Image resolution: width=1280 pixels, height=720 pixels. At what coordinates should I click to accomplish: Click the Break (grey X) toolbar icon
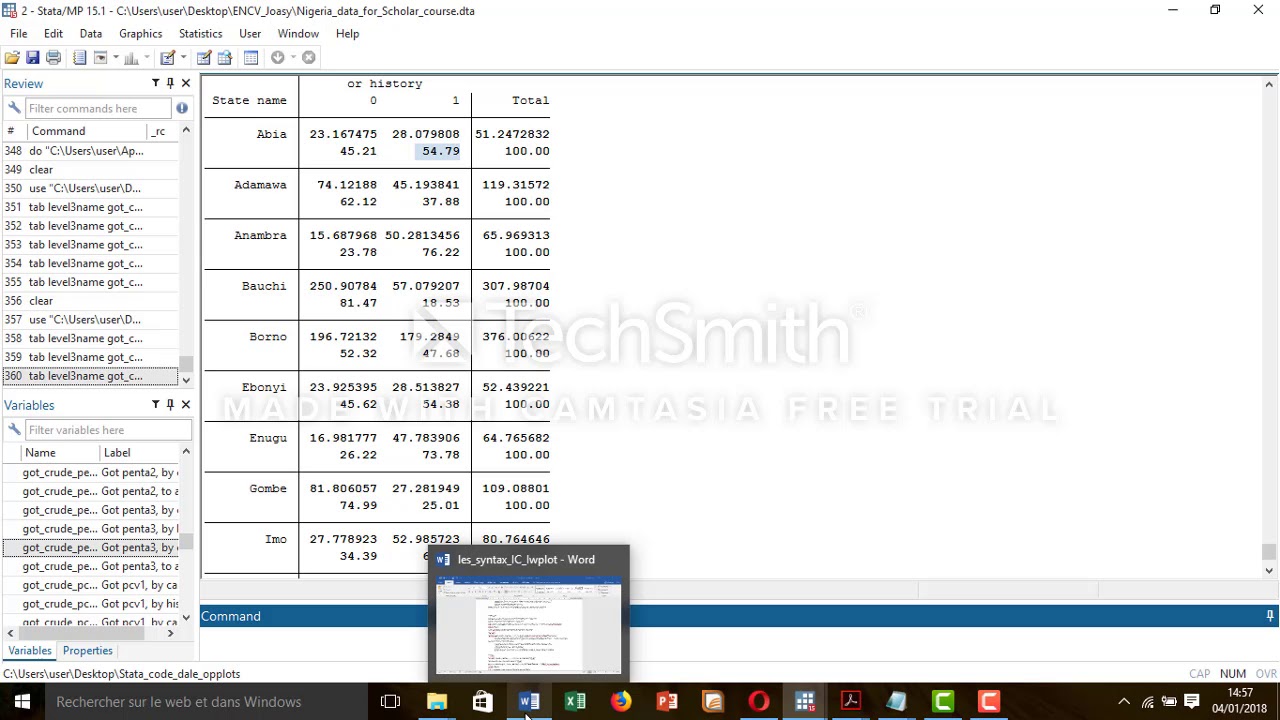[x=309, y=57]
